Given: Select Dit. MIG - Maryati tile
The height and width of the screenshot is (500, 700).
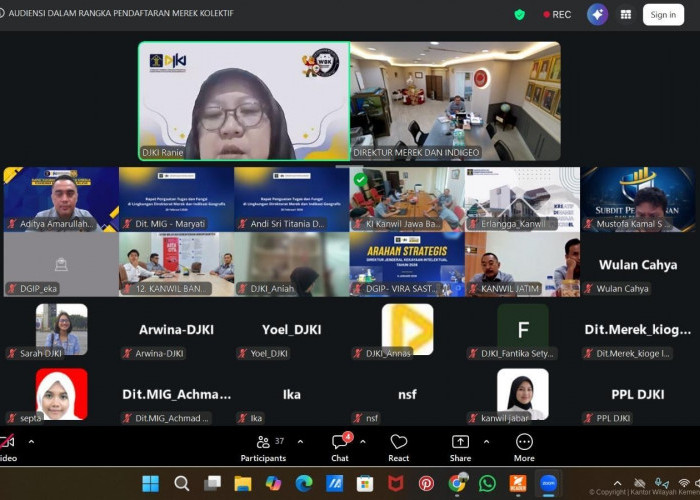Looking at the screenshot, I should [176, 199].
